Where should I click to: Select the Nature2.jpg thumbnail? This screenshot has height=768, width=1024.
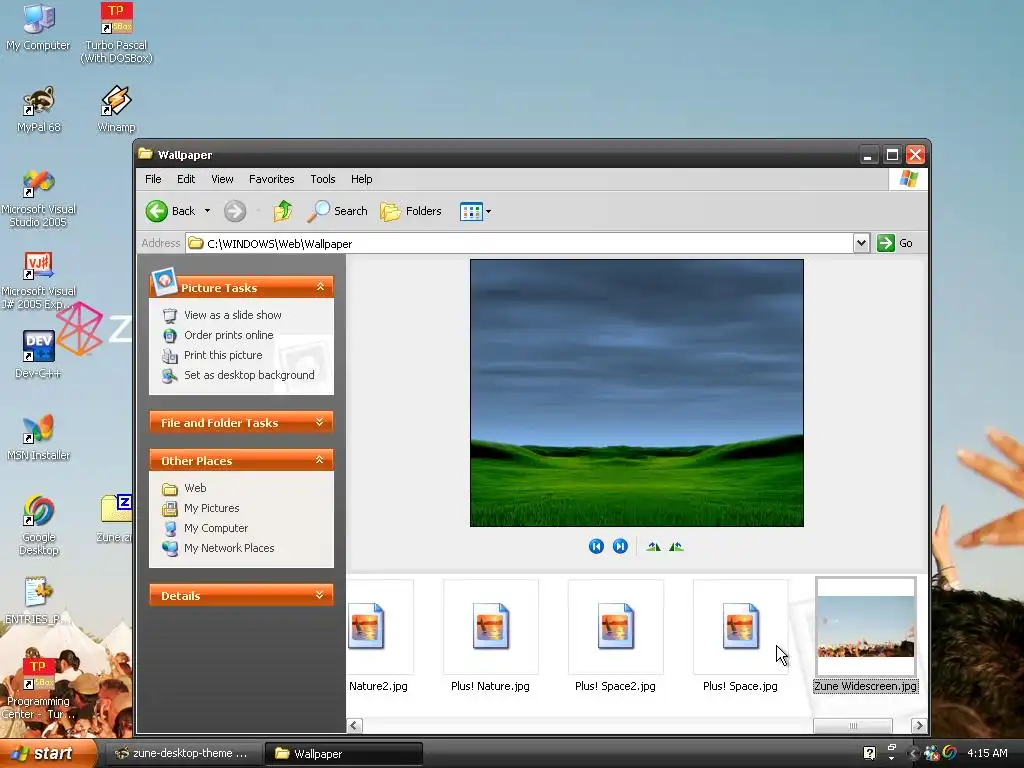pos(377,635)
